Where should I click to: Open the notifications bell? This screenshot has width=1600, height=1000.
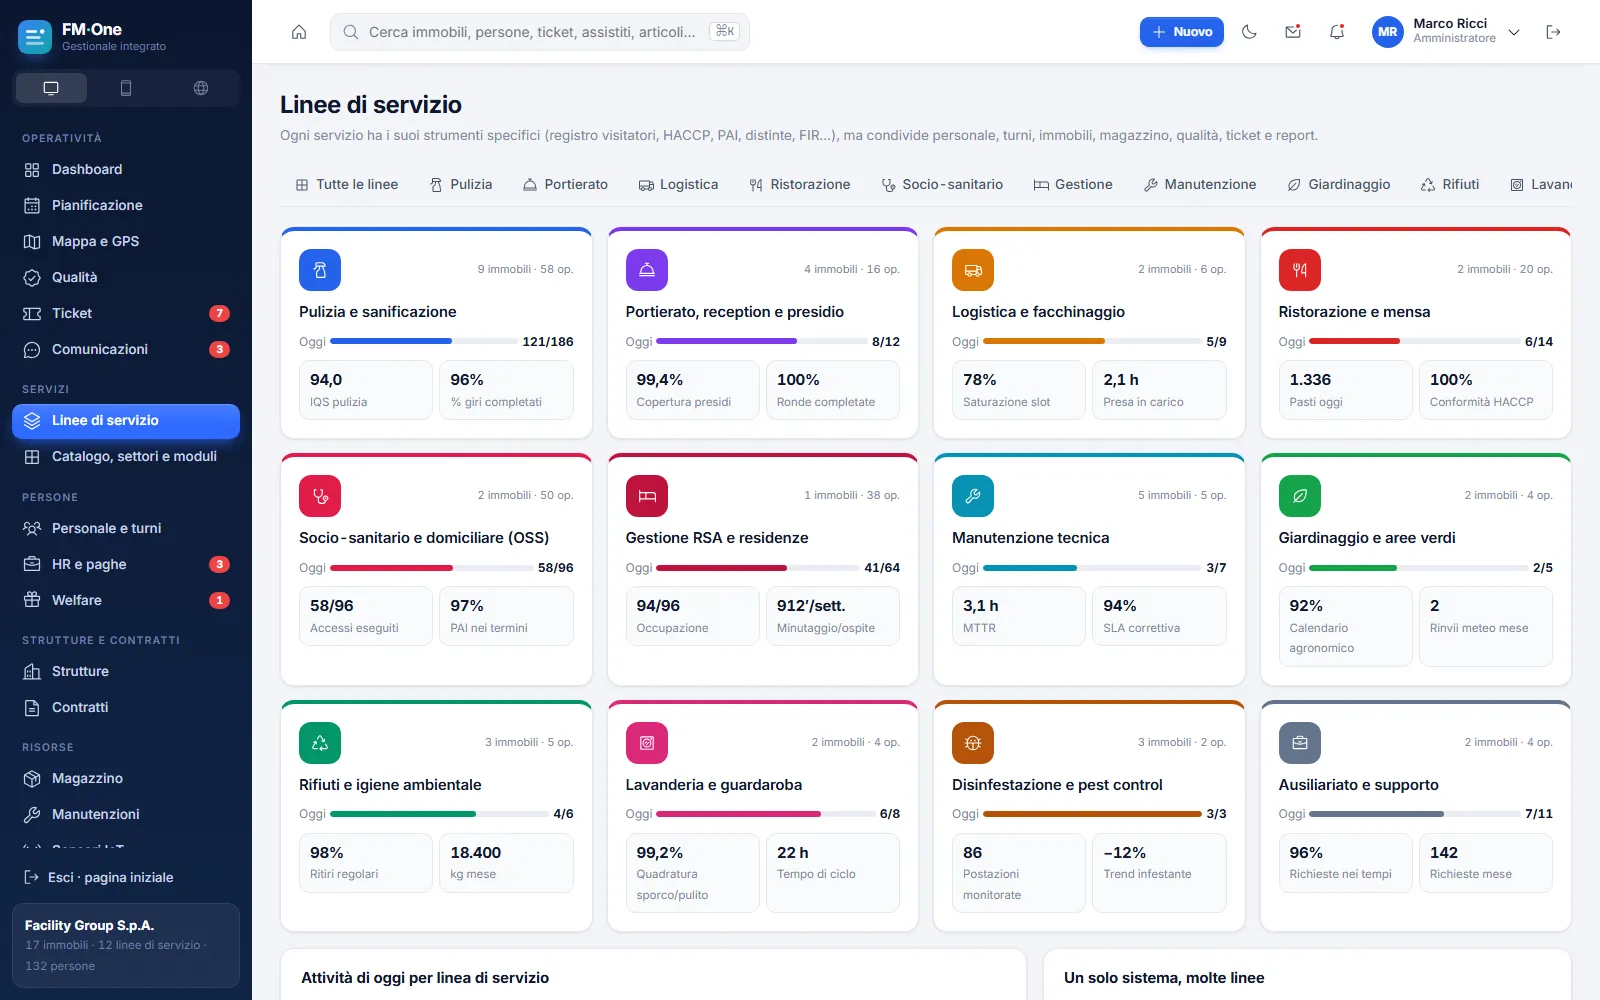(x=1337, y=32)
